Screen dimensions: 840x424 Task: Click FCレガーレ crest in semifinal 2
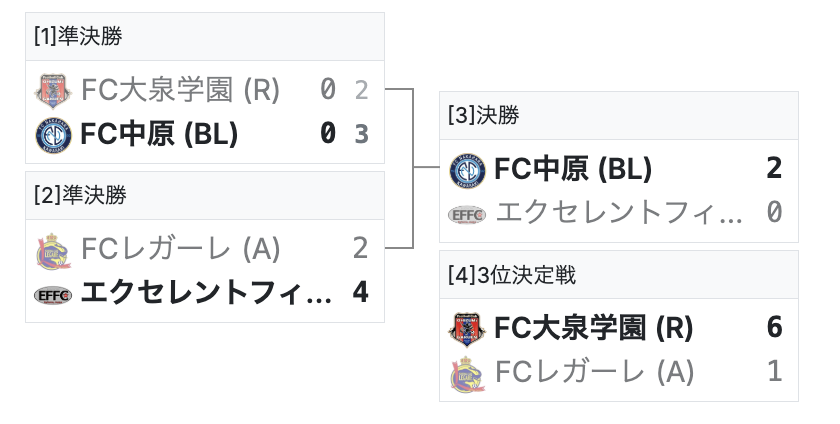(x=54, y=248)
